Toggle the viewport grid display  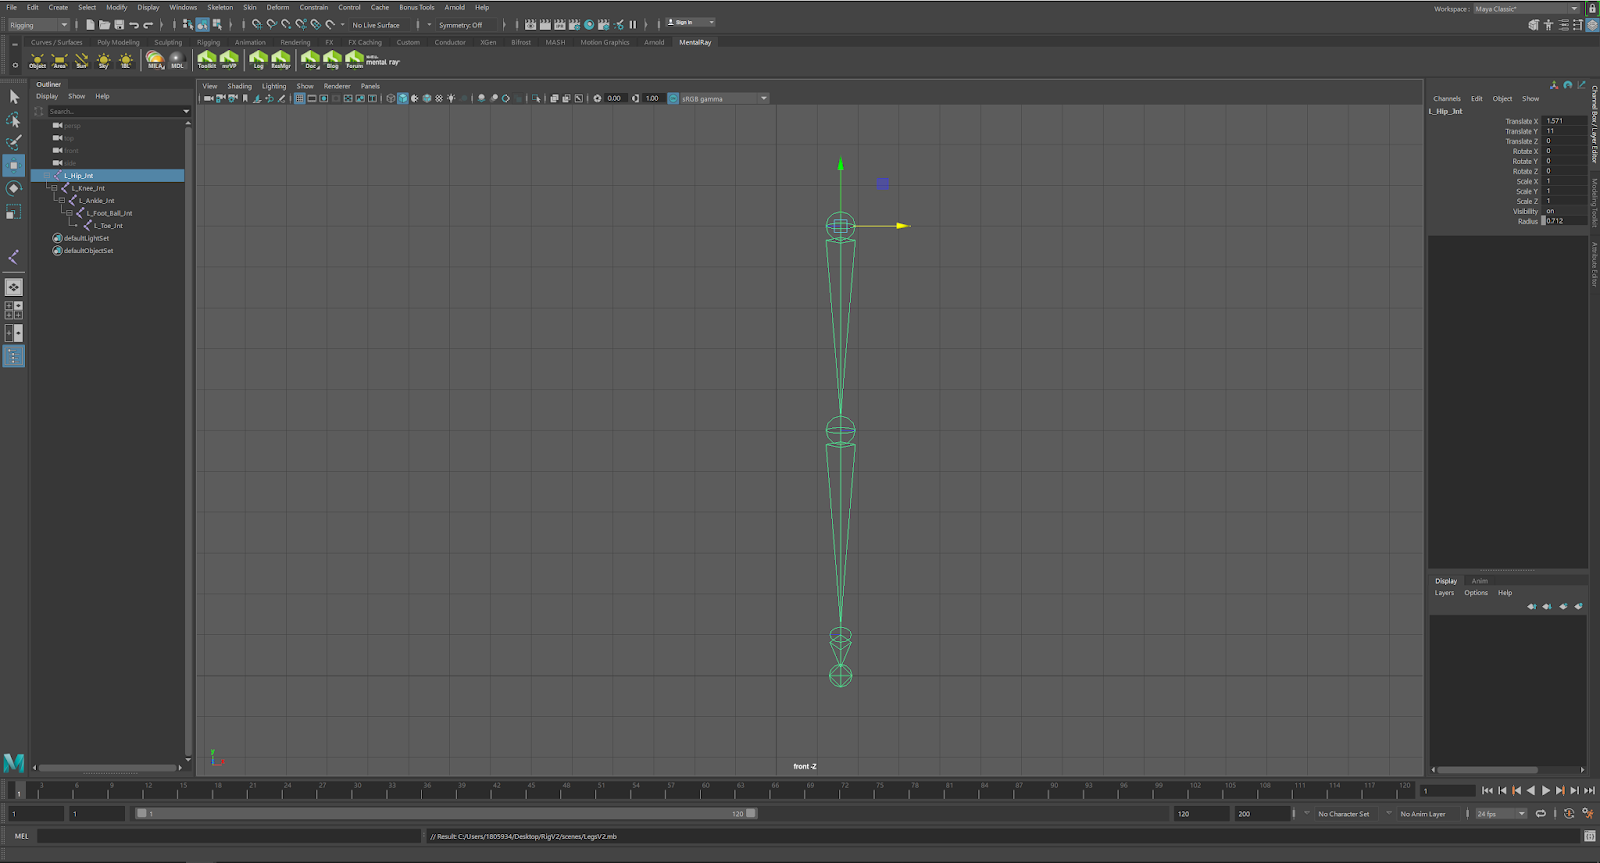(x=299, y=98)
